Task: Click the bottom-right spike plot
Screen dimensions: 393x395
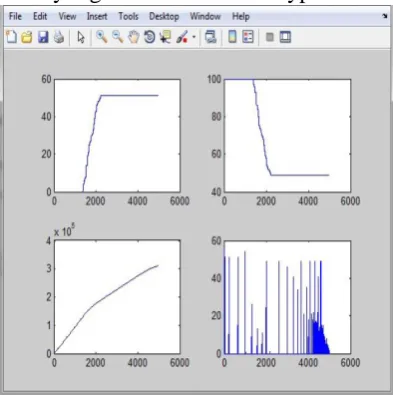Action: coord(287,297)
